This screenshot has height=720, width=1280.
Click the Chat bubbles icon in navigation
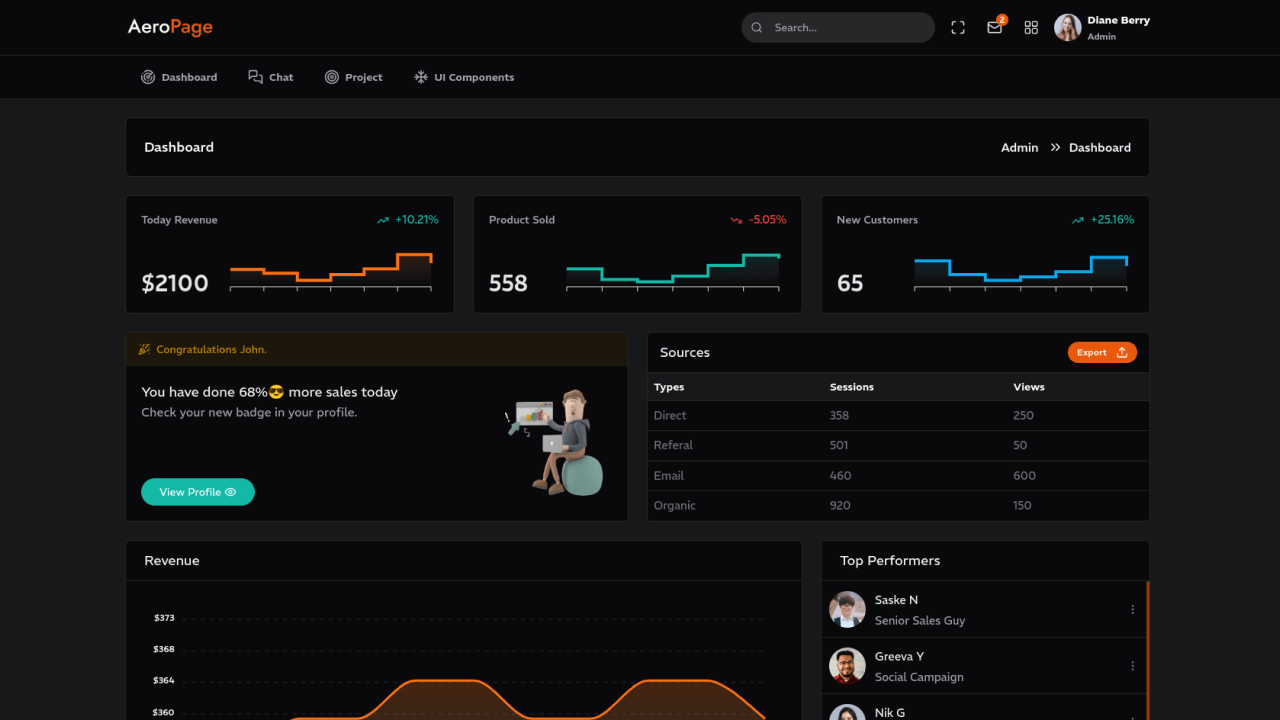click(256, 77)
